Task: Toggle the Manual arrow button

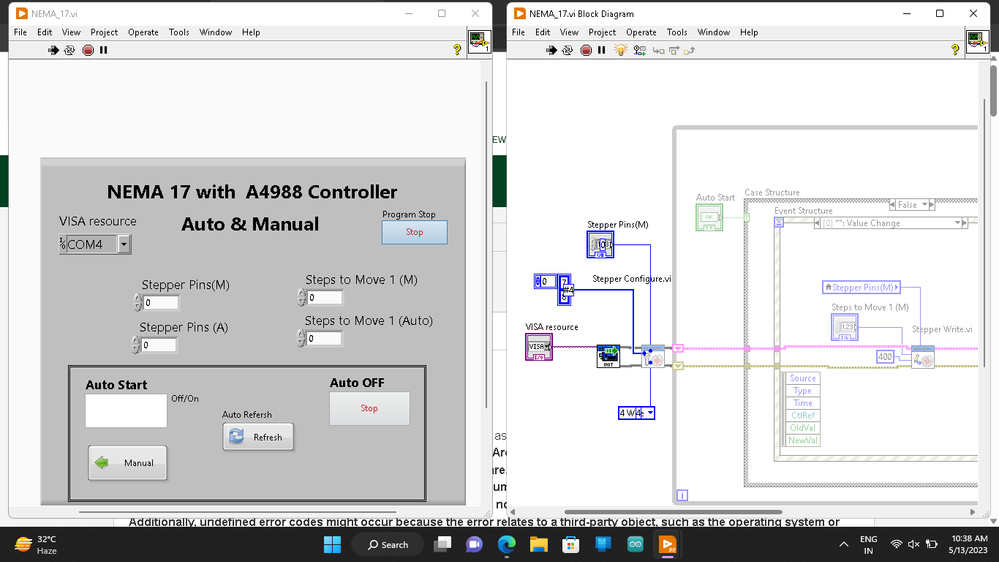Action: [128, 463]
